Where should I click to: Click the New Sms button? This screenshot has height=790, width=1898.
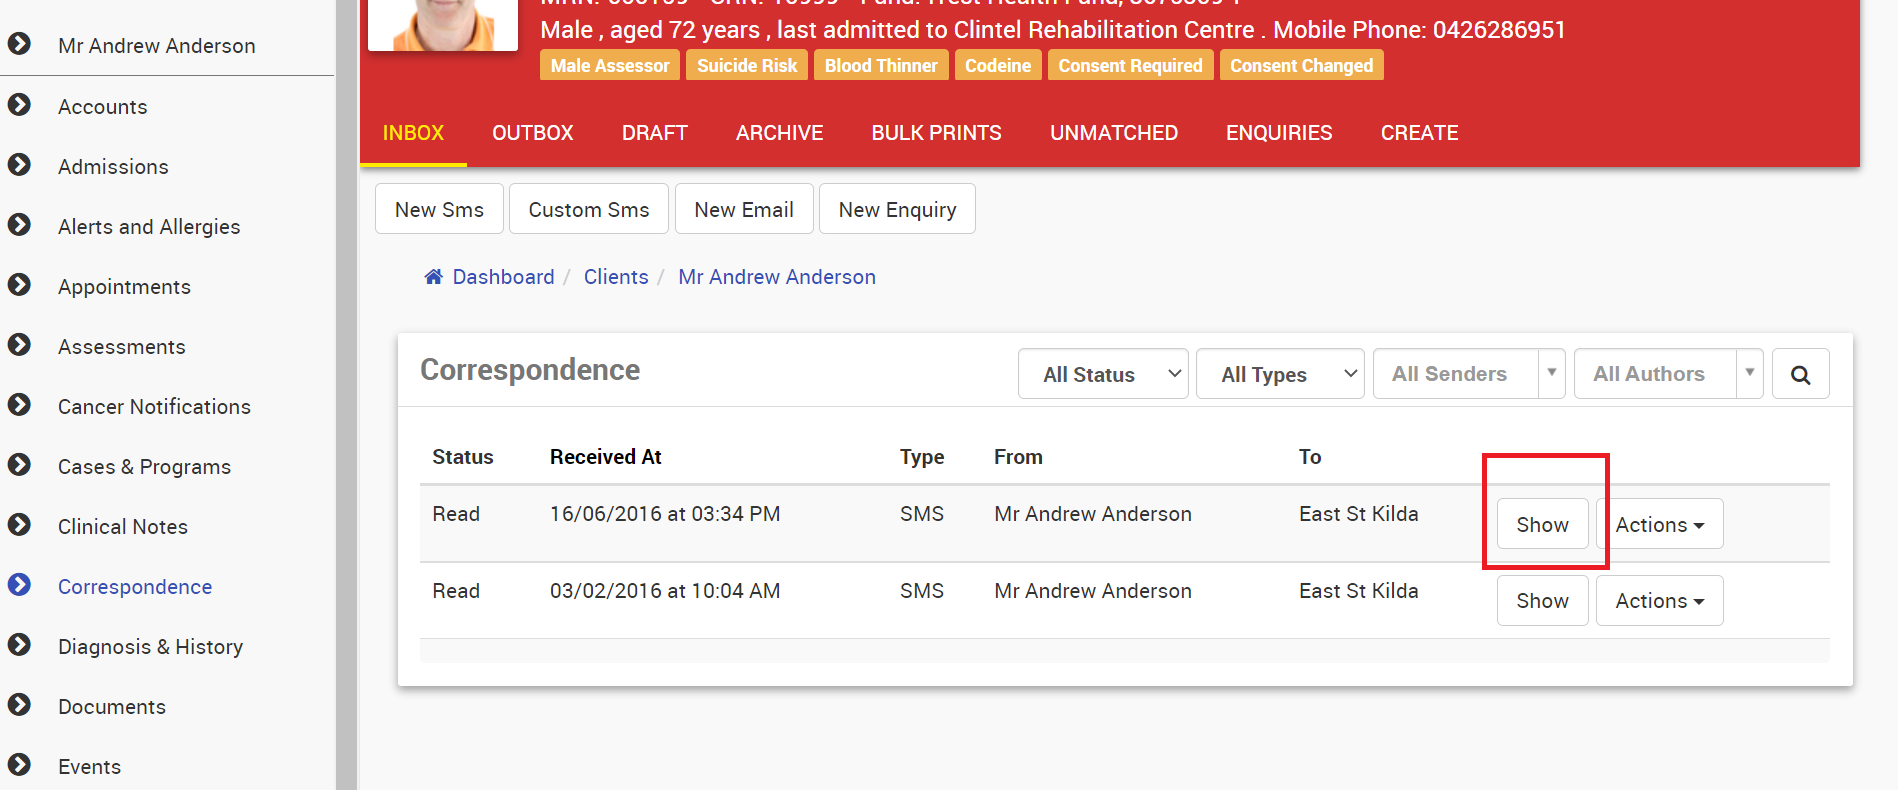tap(439, 209)
